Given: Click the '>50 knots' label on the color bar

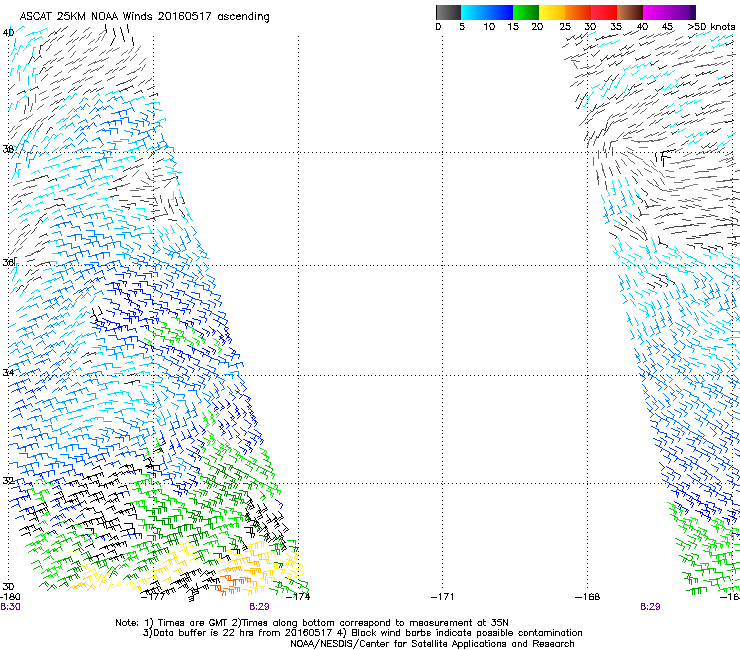Looking at the screenshot, I should (711, 27).
